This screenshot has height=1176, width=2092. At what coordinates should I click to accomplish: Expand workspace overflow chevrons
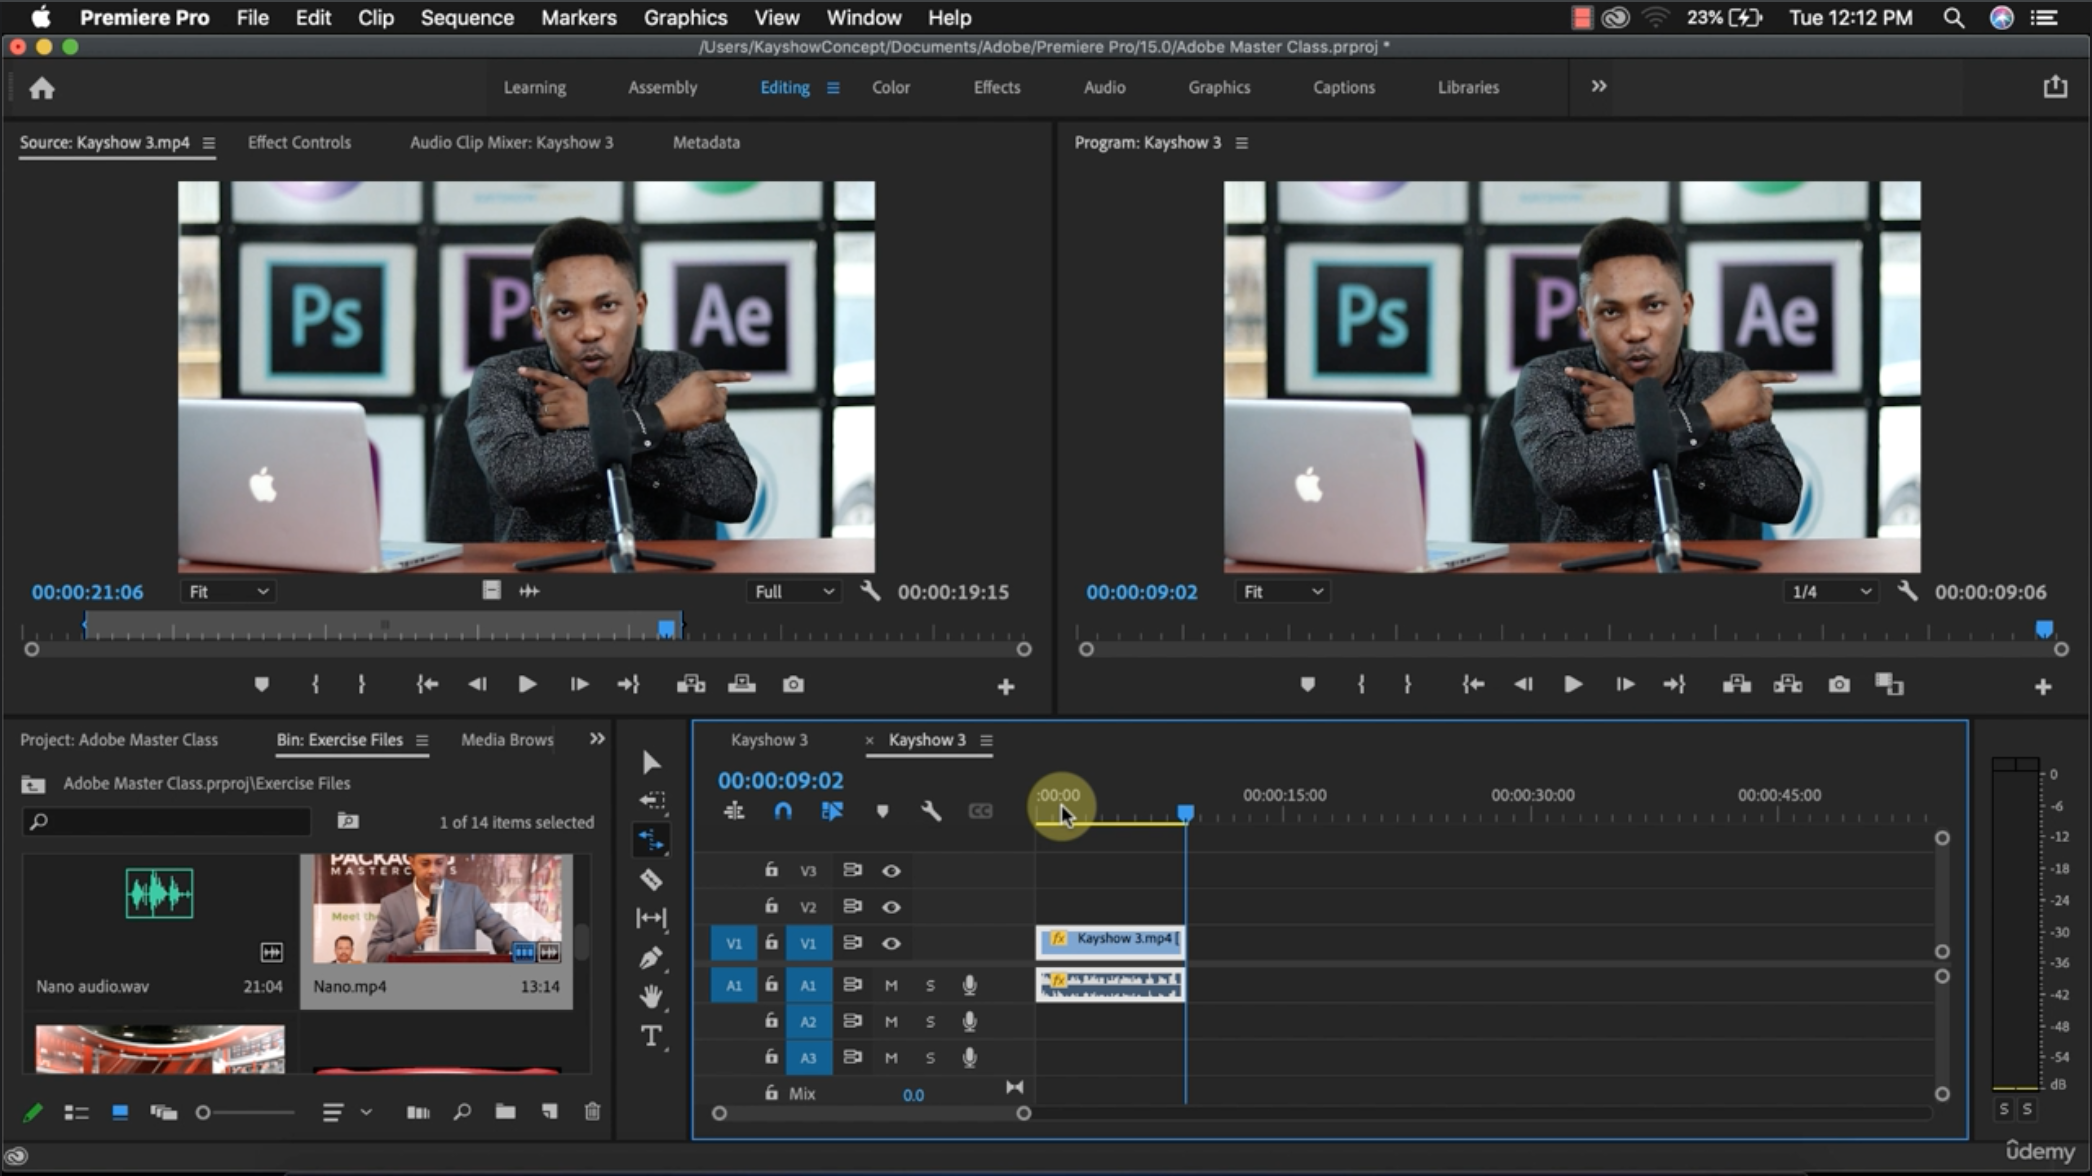click(1599, 86)
